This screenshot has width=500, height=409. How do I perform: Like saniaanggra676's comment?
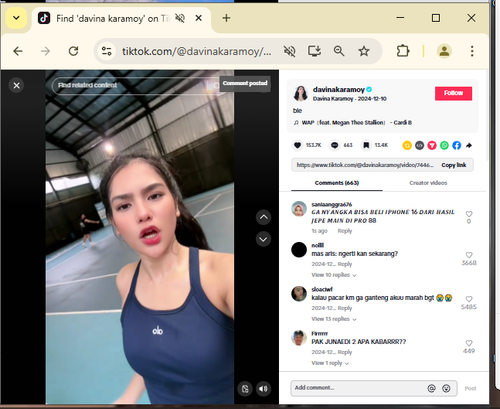[469, 214]
